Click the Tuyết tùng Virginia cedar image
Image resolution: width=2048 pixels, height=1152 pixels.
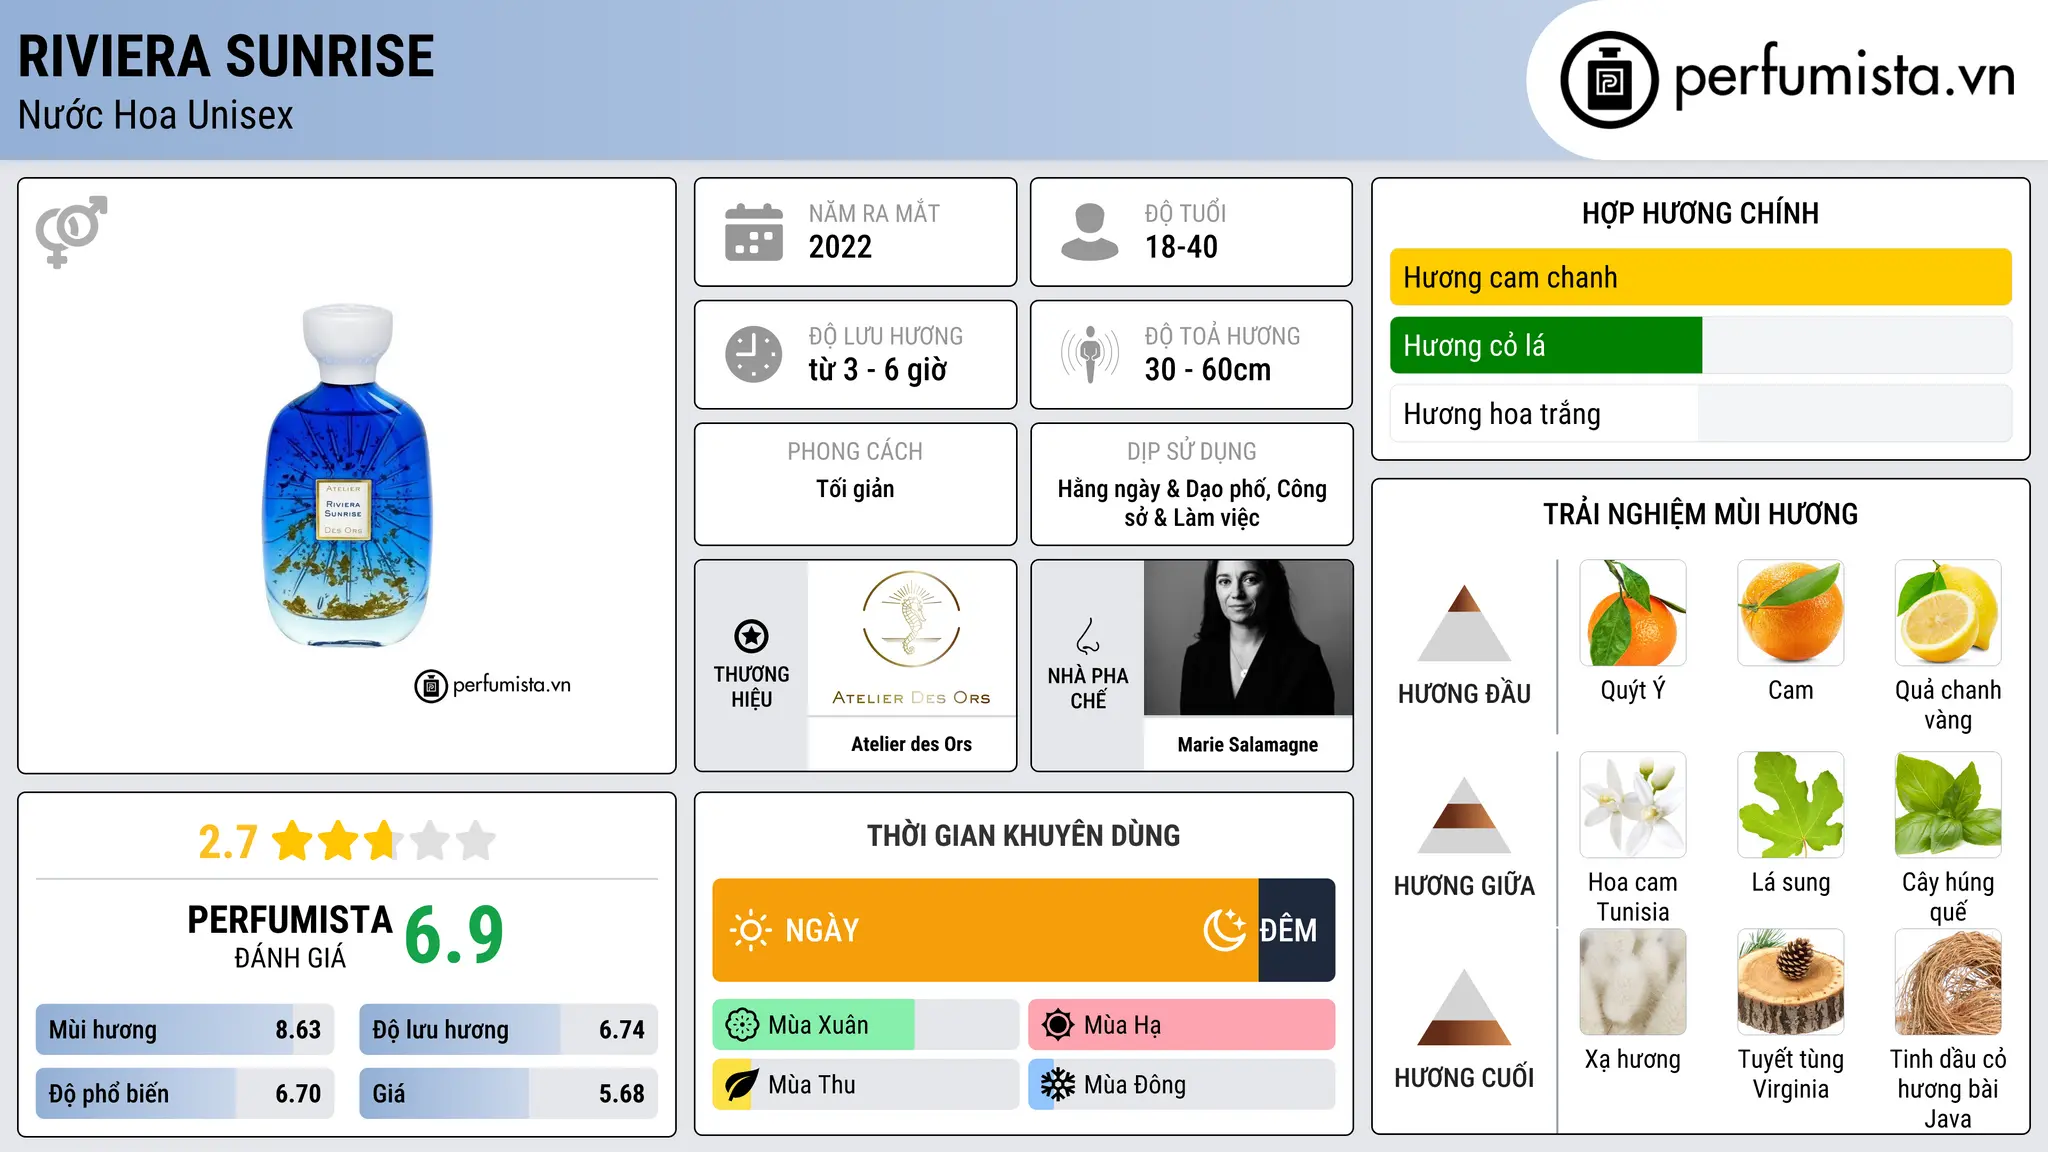pyautogui.click(x=1791, y=982)
